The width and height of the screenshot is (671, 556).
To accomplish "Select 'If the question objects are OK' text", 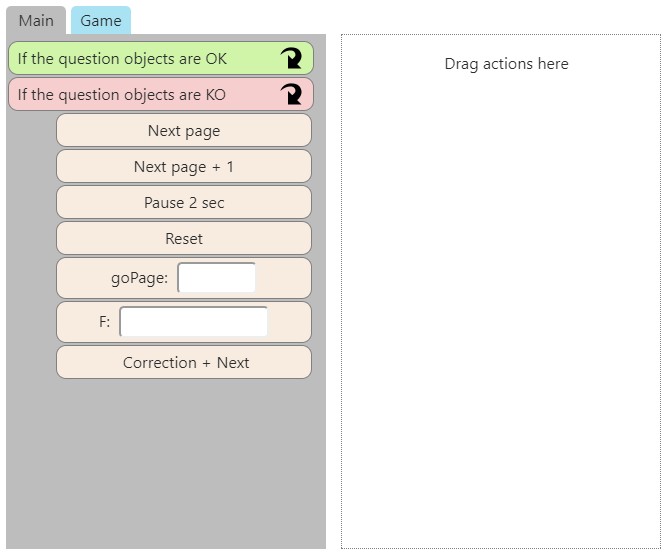I will 122,59.
